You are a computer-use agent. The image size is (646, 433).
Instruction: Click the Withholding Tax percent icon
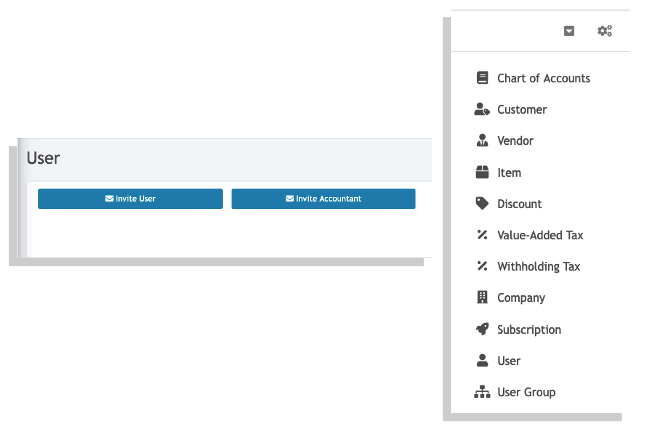click(x=482, y=266)
